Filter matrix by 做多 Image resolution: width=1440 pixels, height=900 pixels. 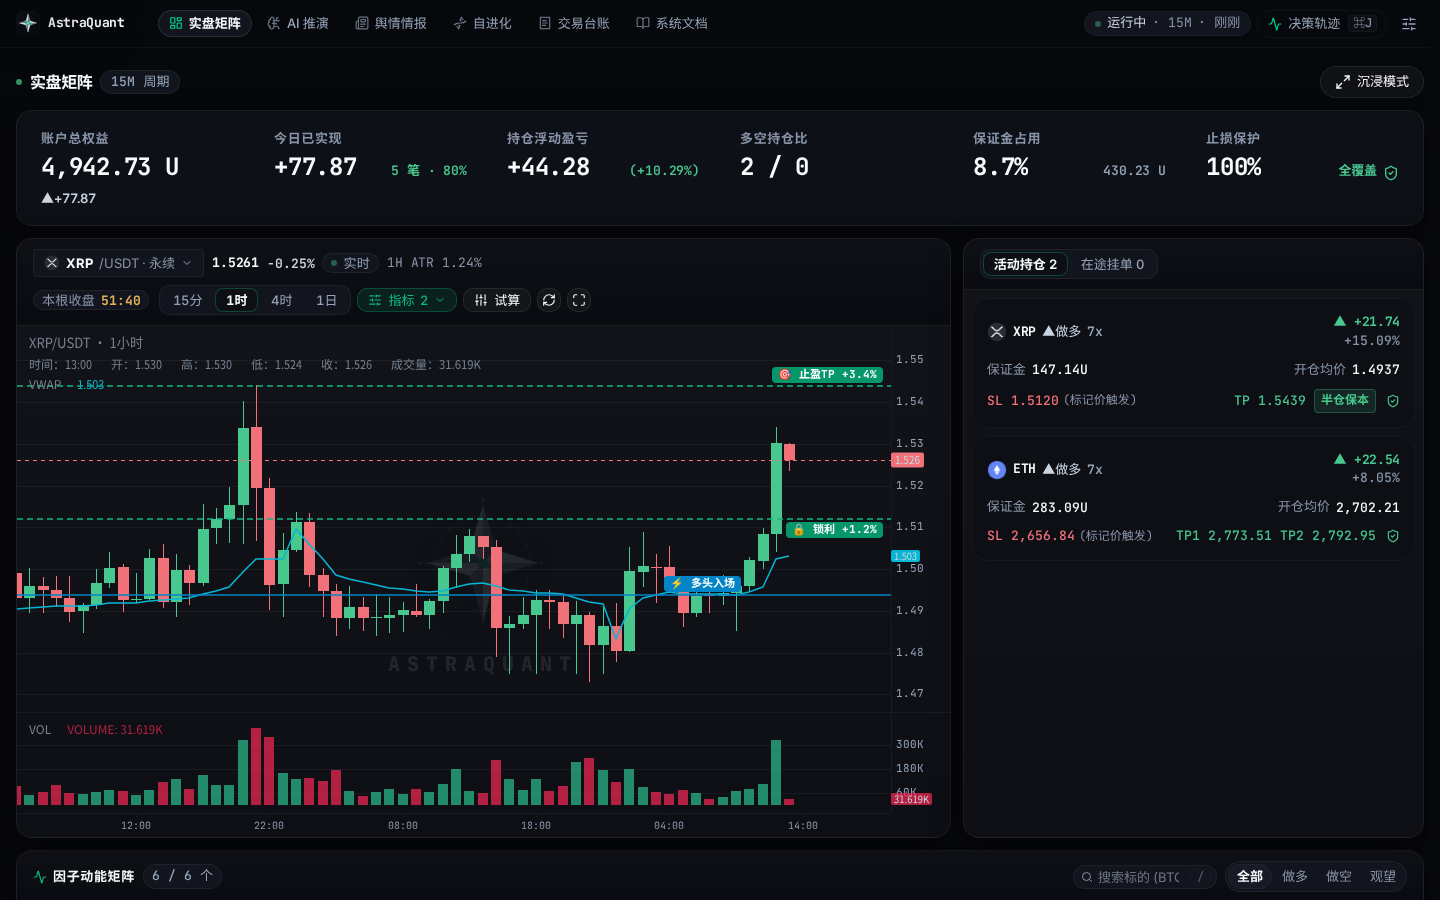(x=1295, y=877)
